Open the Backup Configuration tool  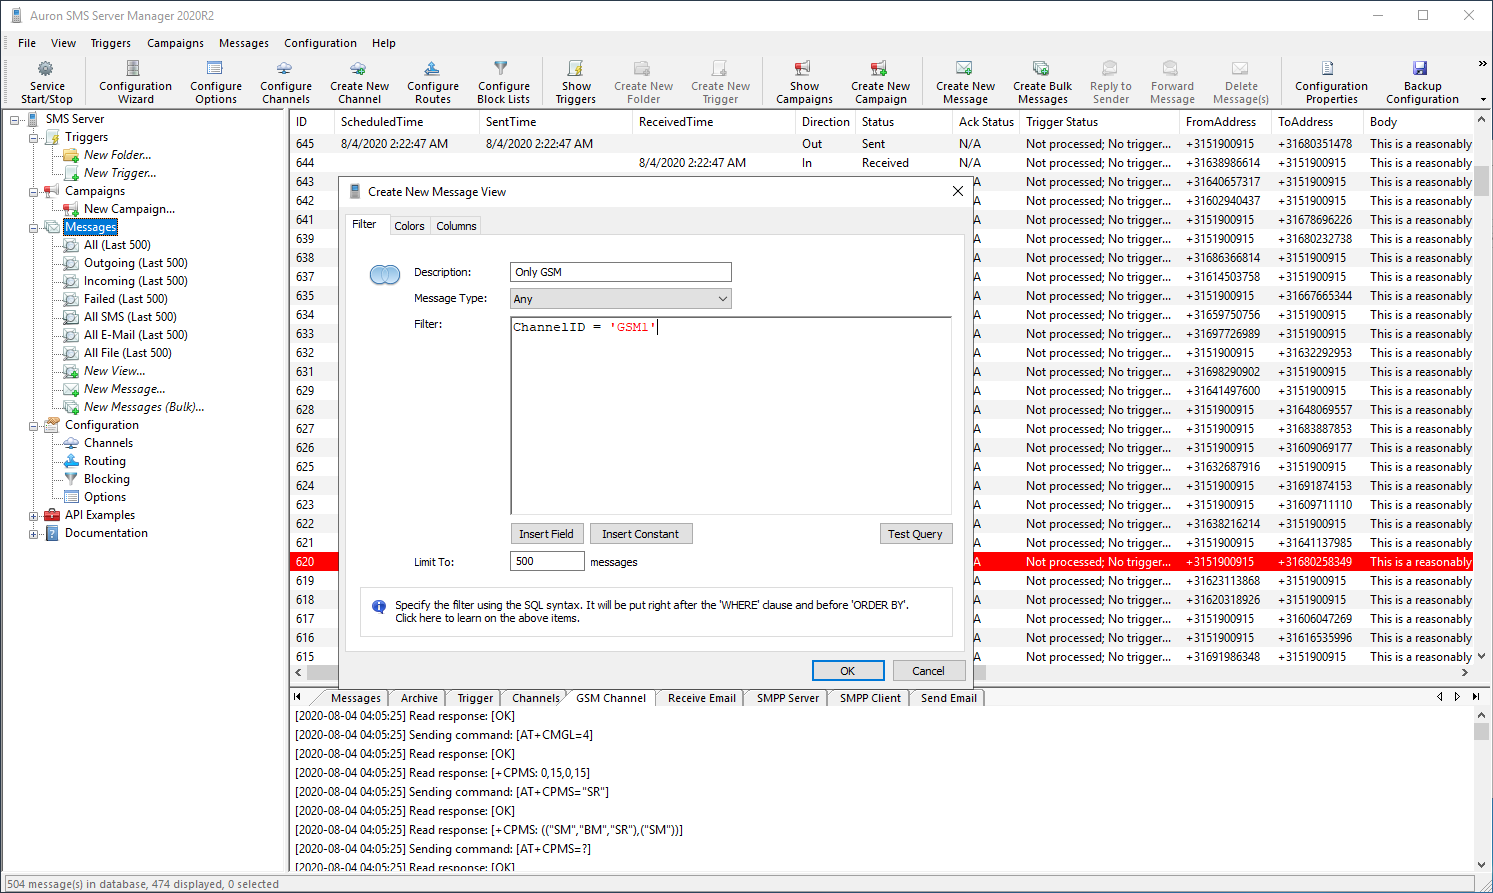[1421, 69]
